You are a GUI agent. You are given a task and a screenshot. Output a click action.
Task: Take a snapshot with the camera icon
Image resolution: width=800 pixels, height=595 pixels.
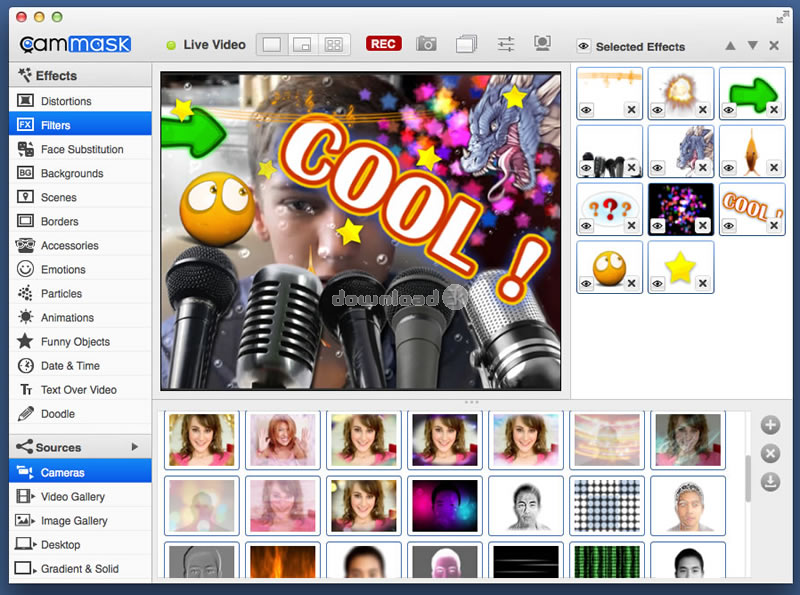coord(427,44)
